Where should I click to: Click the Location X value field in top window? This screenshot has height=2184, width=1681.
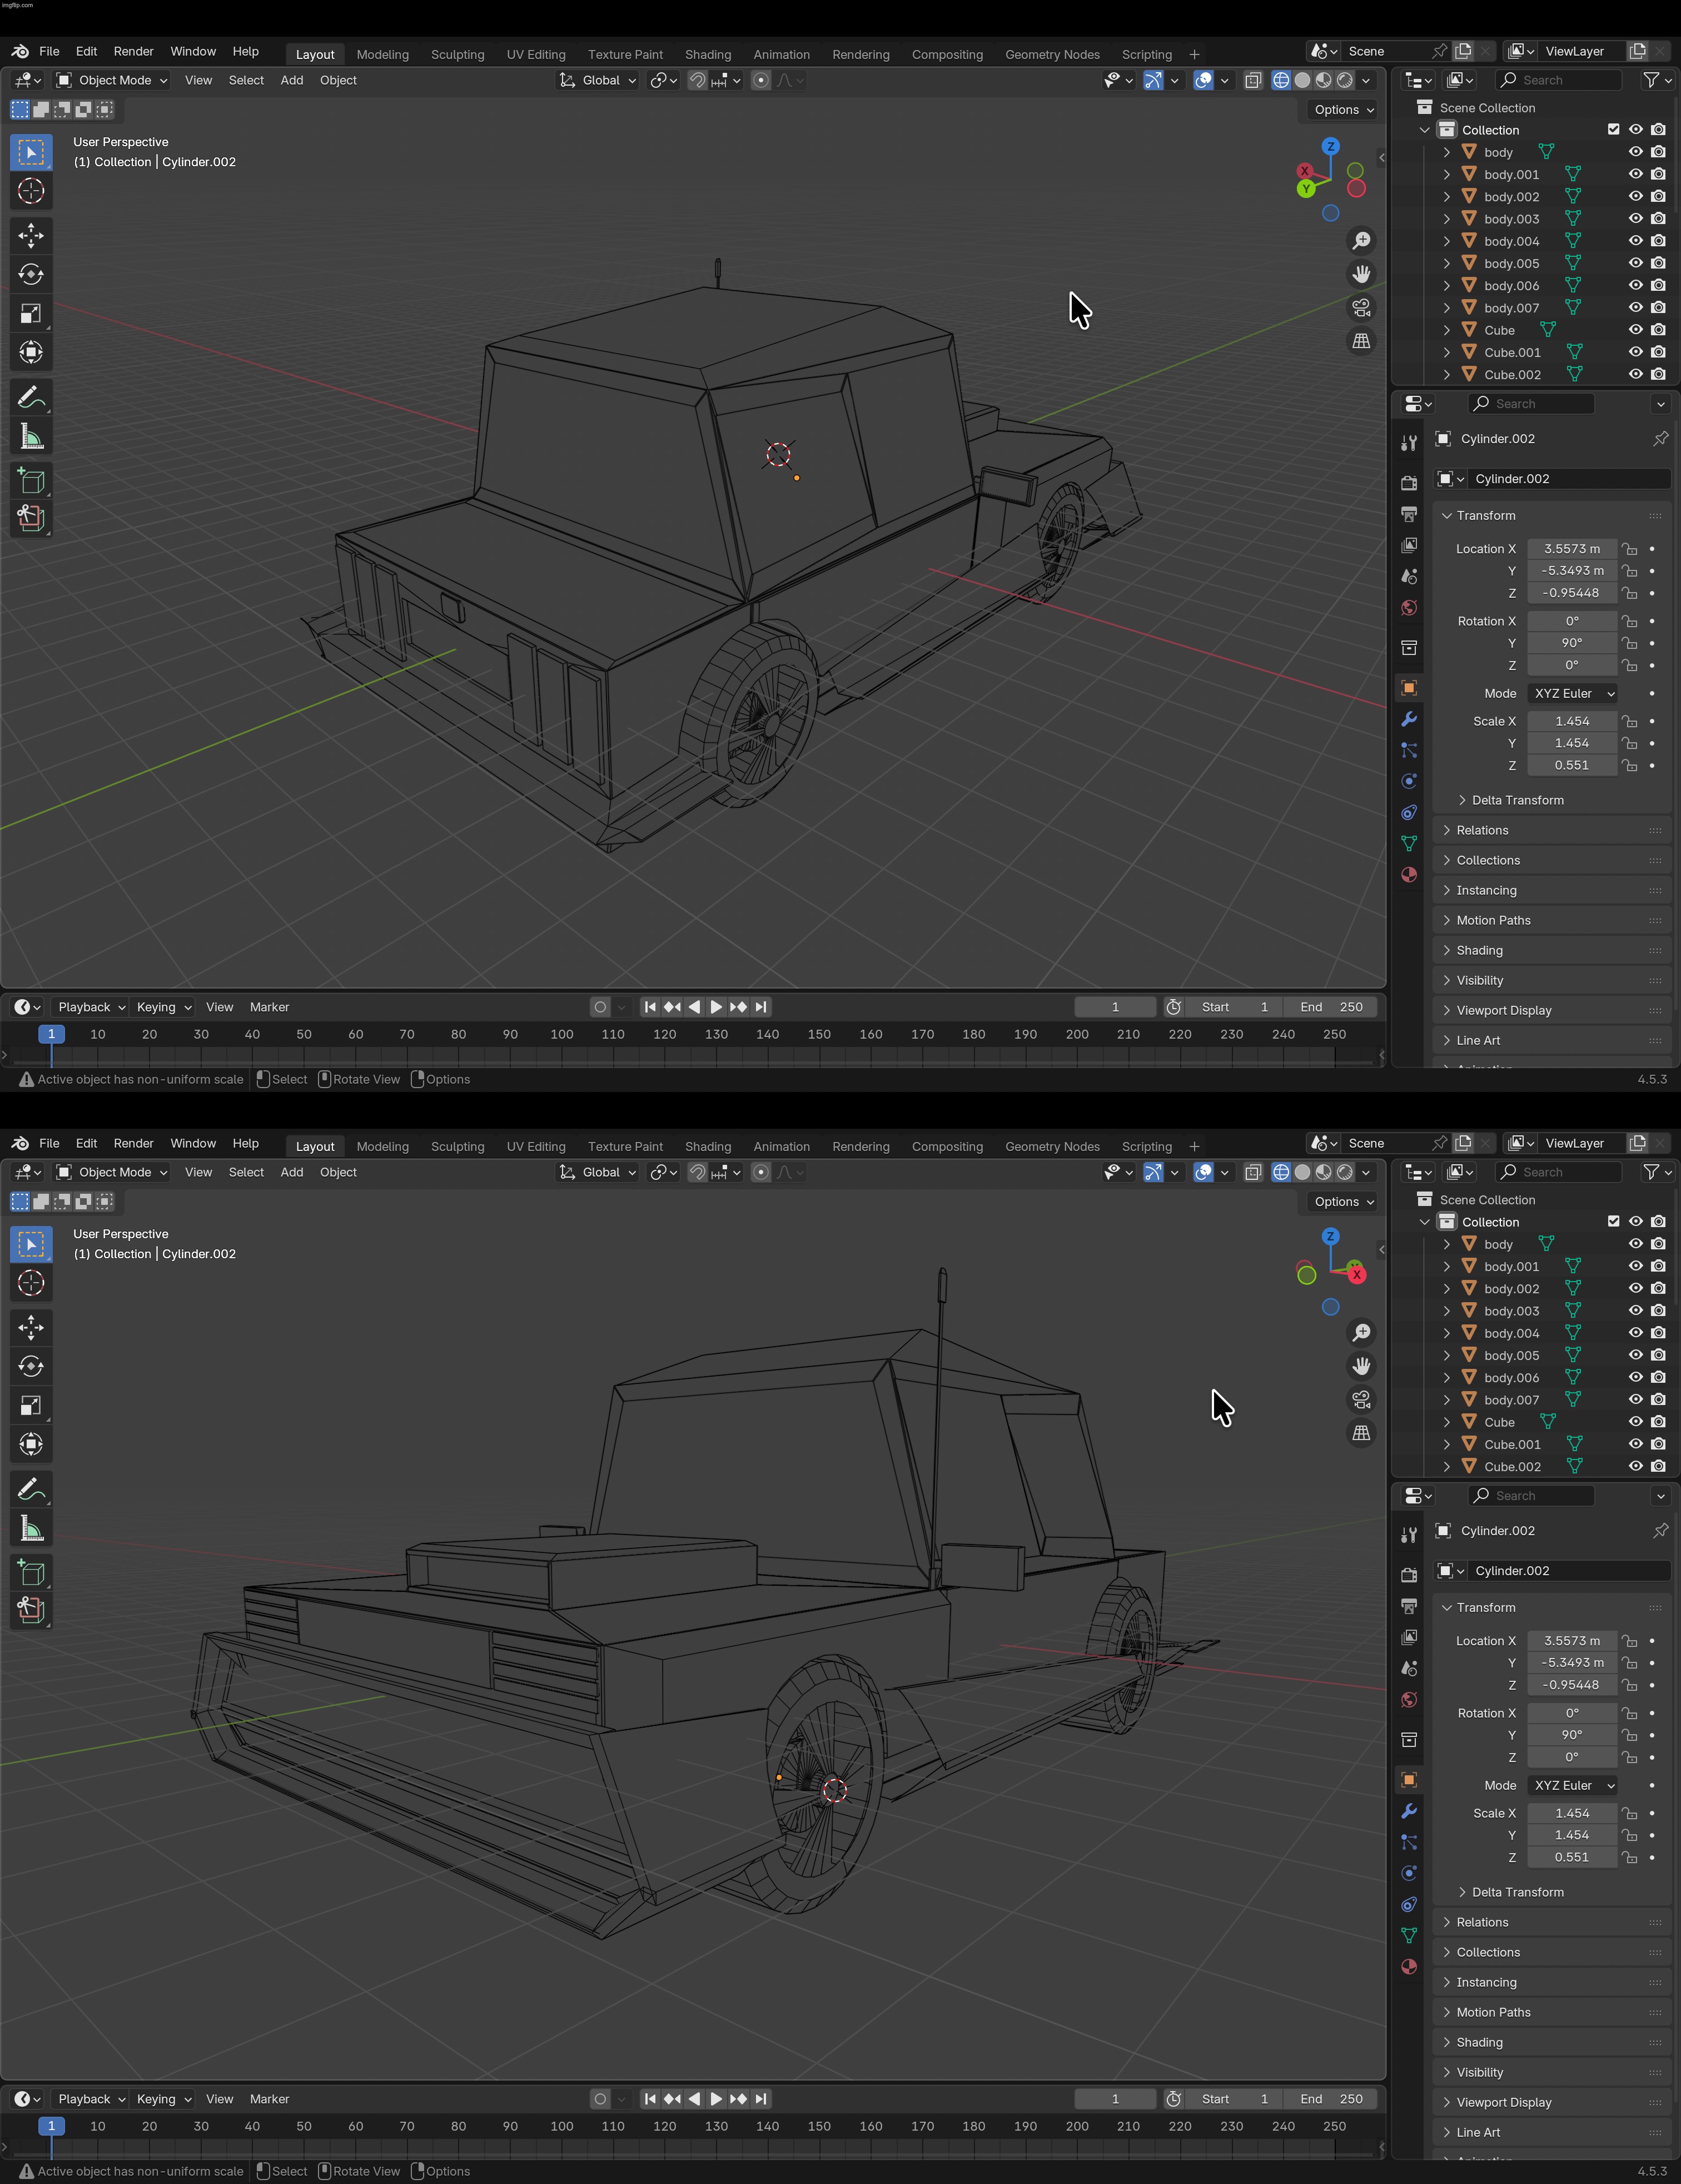1572,549
